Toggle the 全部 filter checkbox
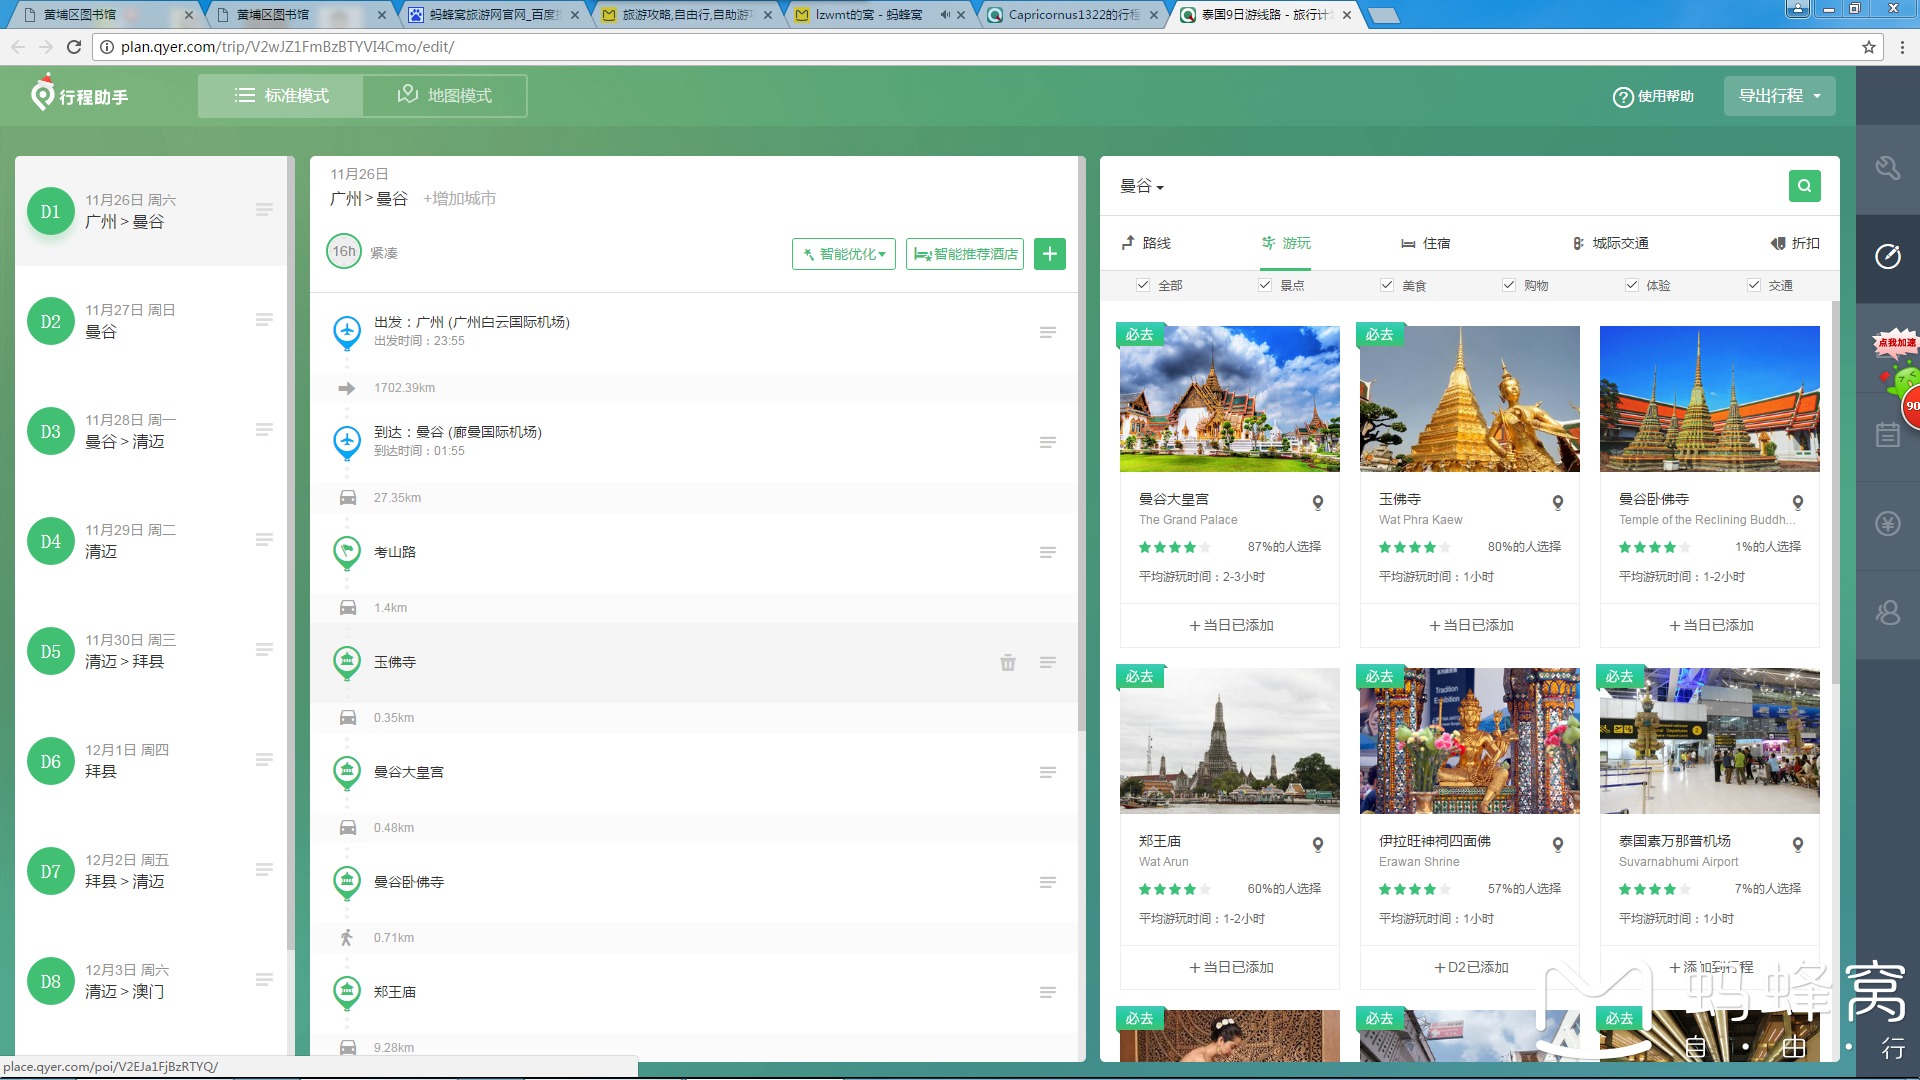Image resolution: width=1920 pixels, height=1080 pixels. pyautogui.click(x=1143, y=285)
